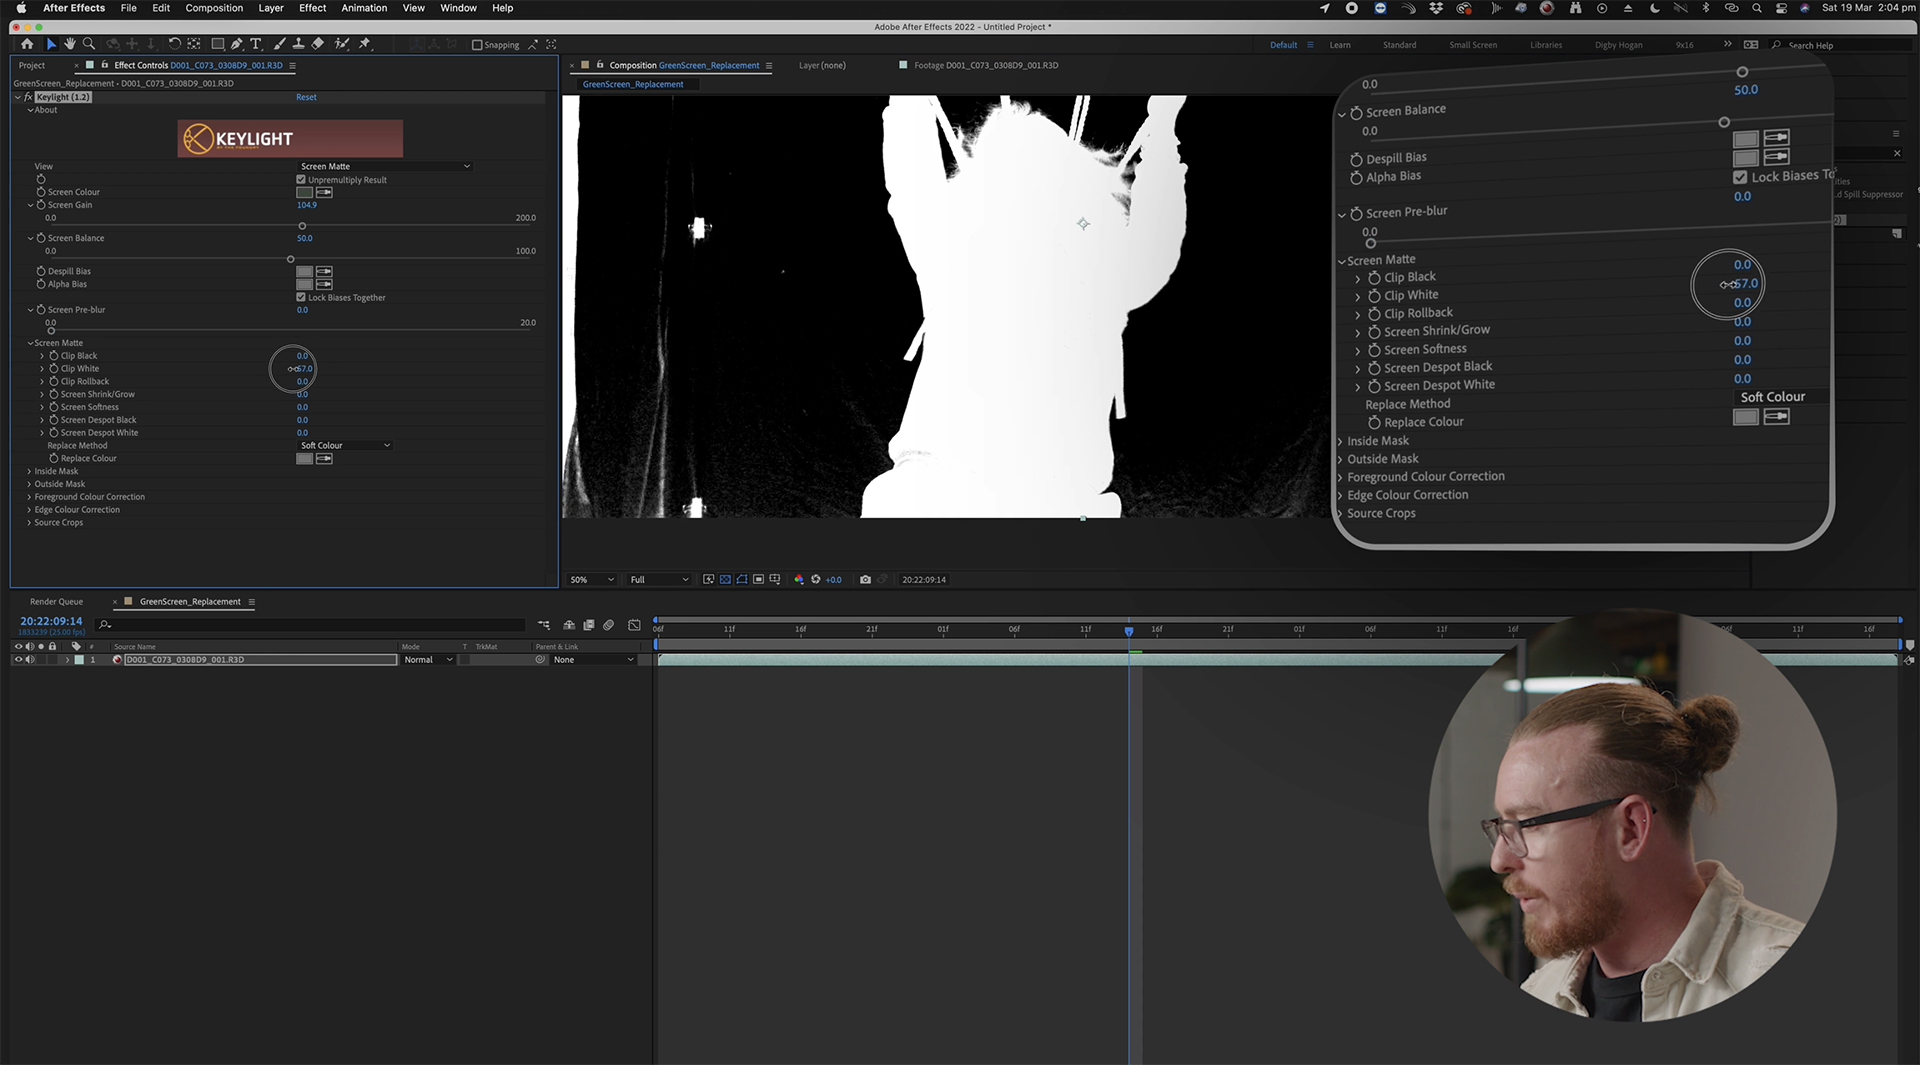The height and width of the screenshot is (1065, 1920).
Task: Expand the Inside Mask section
Action: tap(29, 472)
